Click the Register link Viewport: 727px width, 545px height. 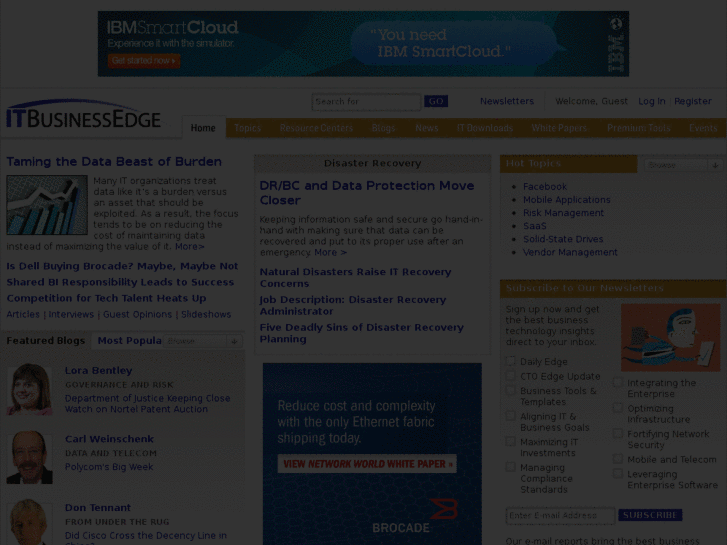coord(693,101)
